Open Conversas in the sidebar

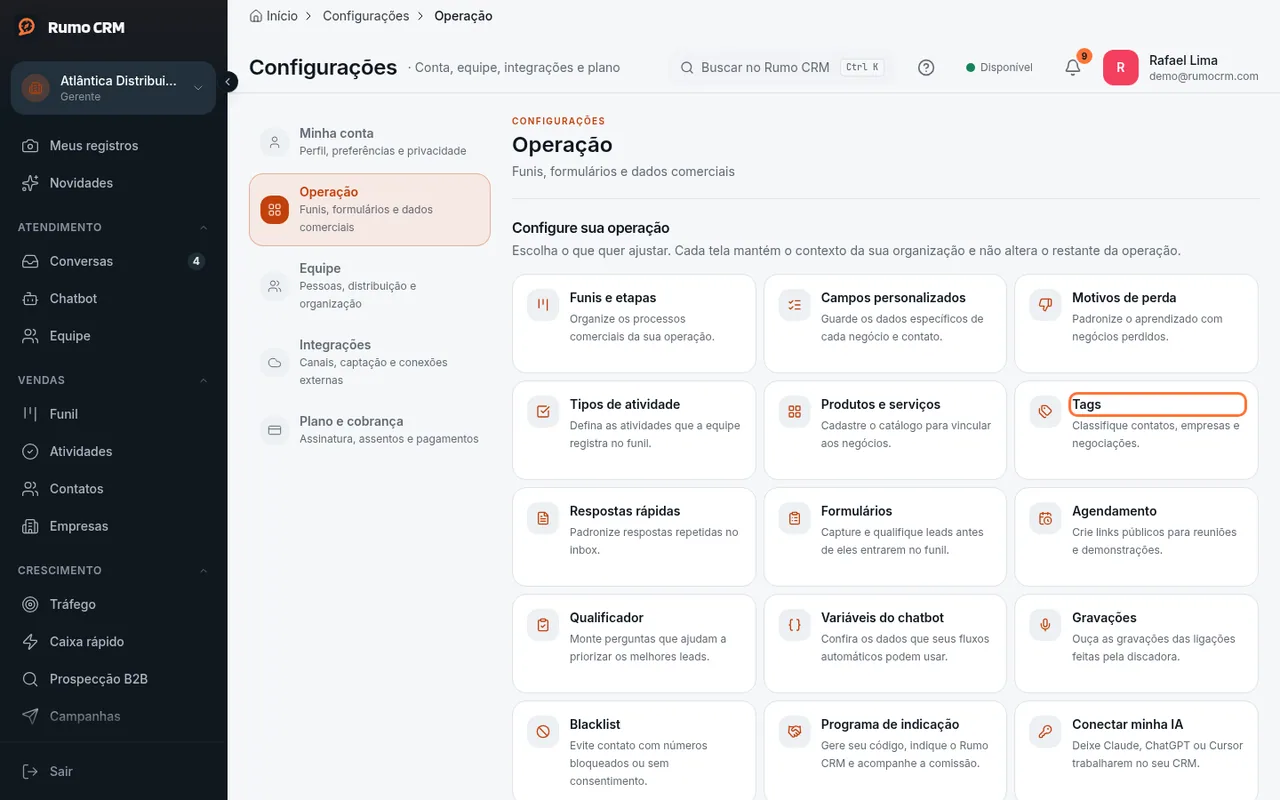tap(113, 261)
